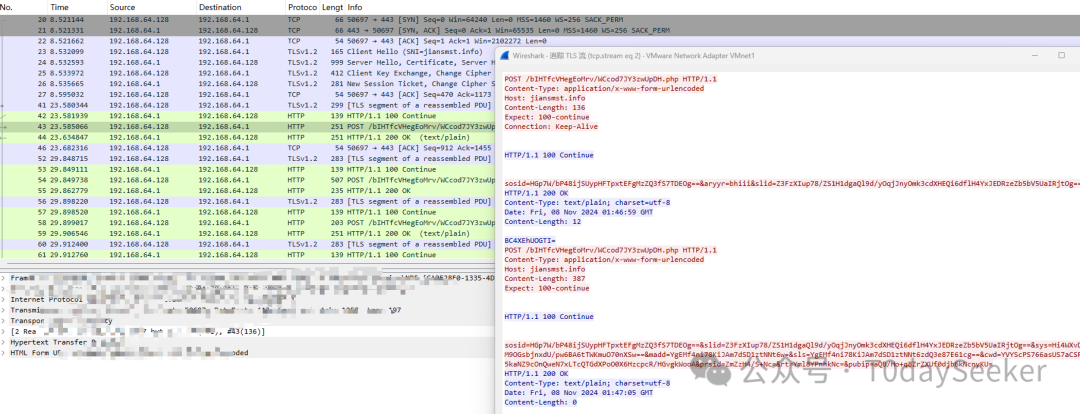1080x414 pixels.
Task: Select packet 53 at time 29.849111
Action: coord(248,169)
